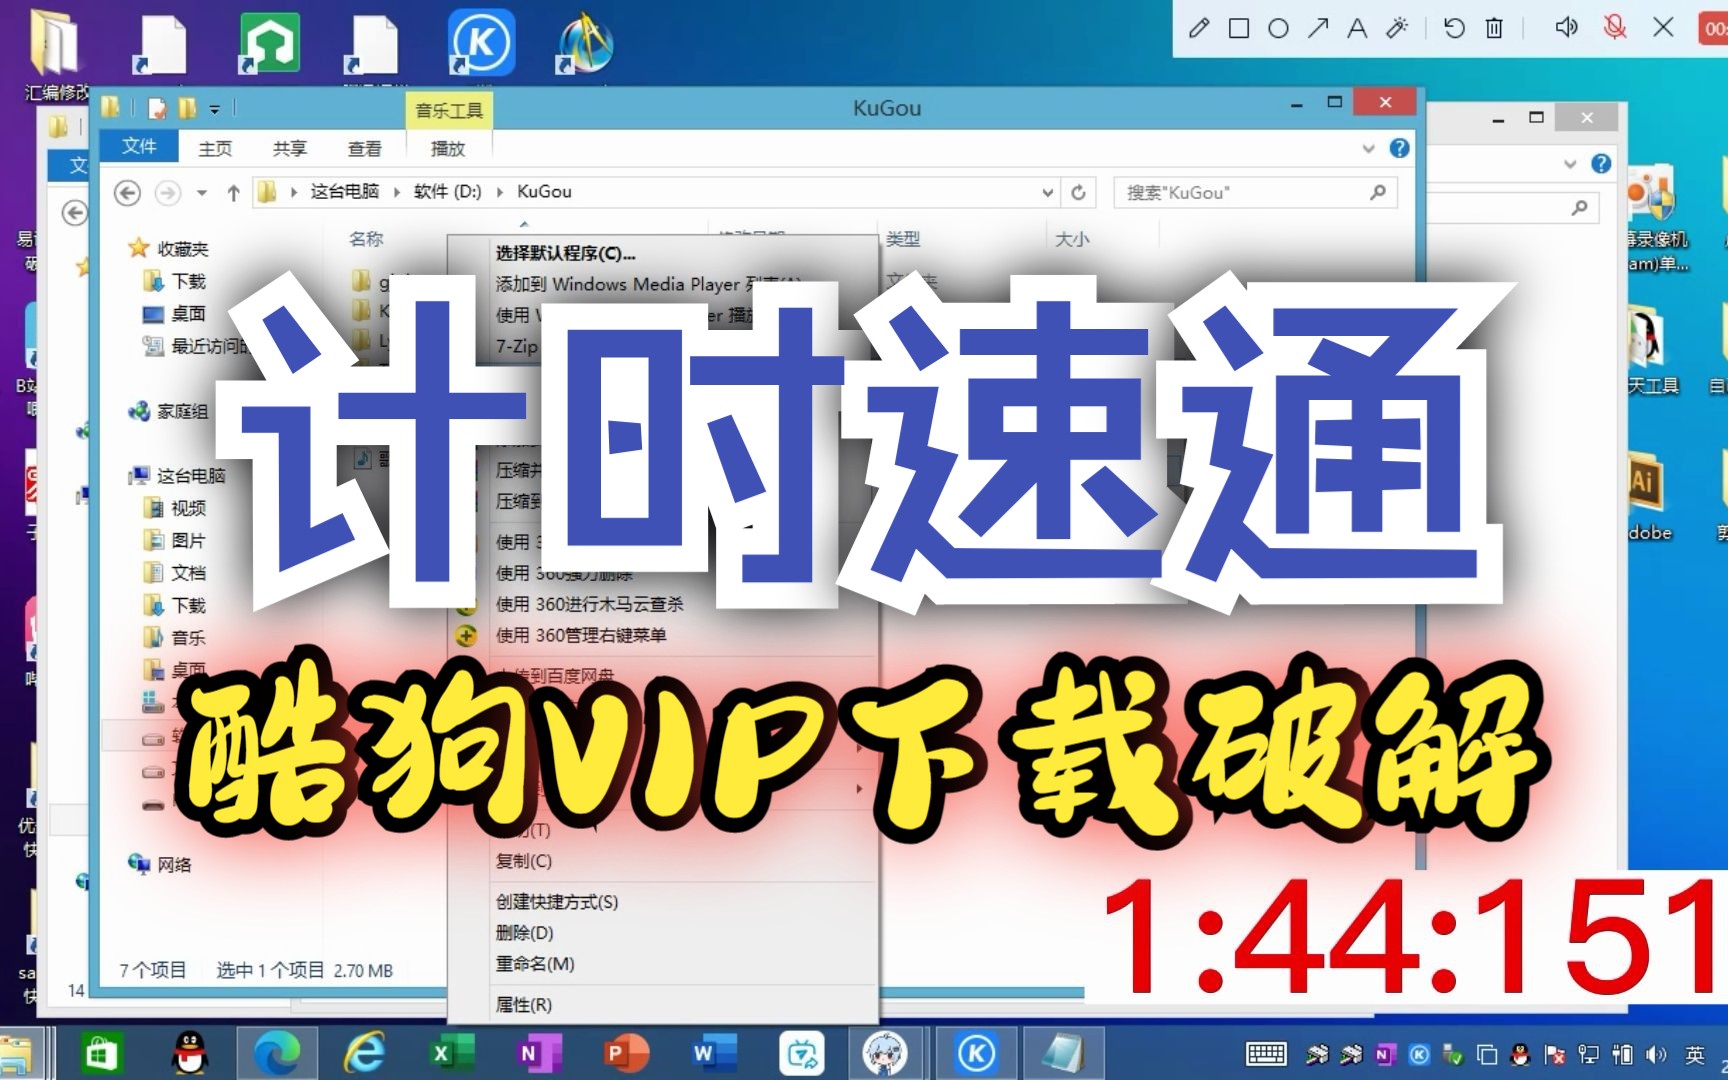Click the 英 input language indicator
Viewport: 1728px width, 1080px height.
coord(1695,1055)
